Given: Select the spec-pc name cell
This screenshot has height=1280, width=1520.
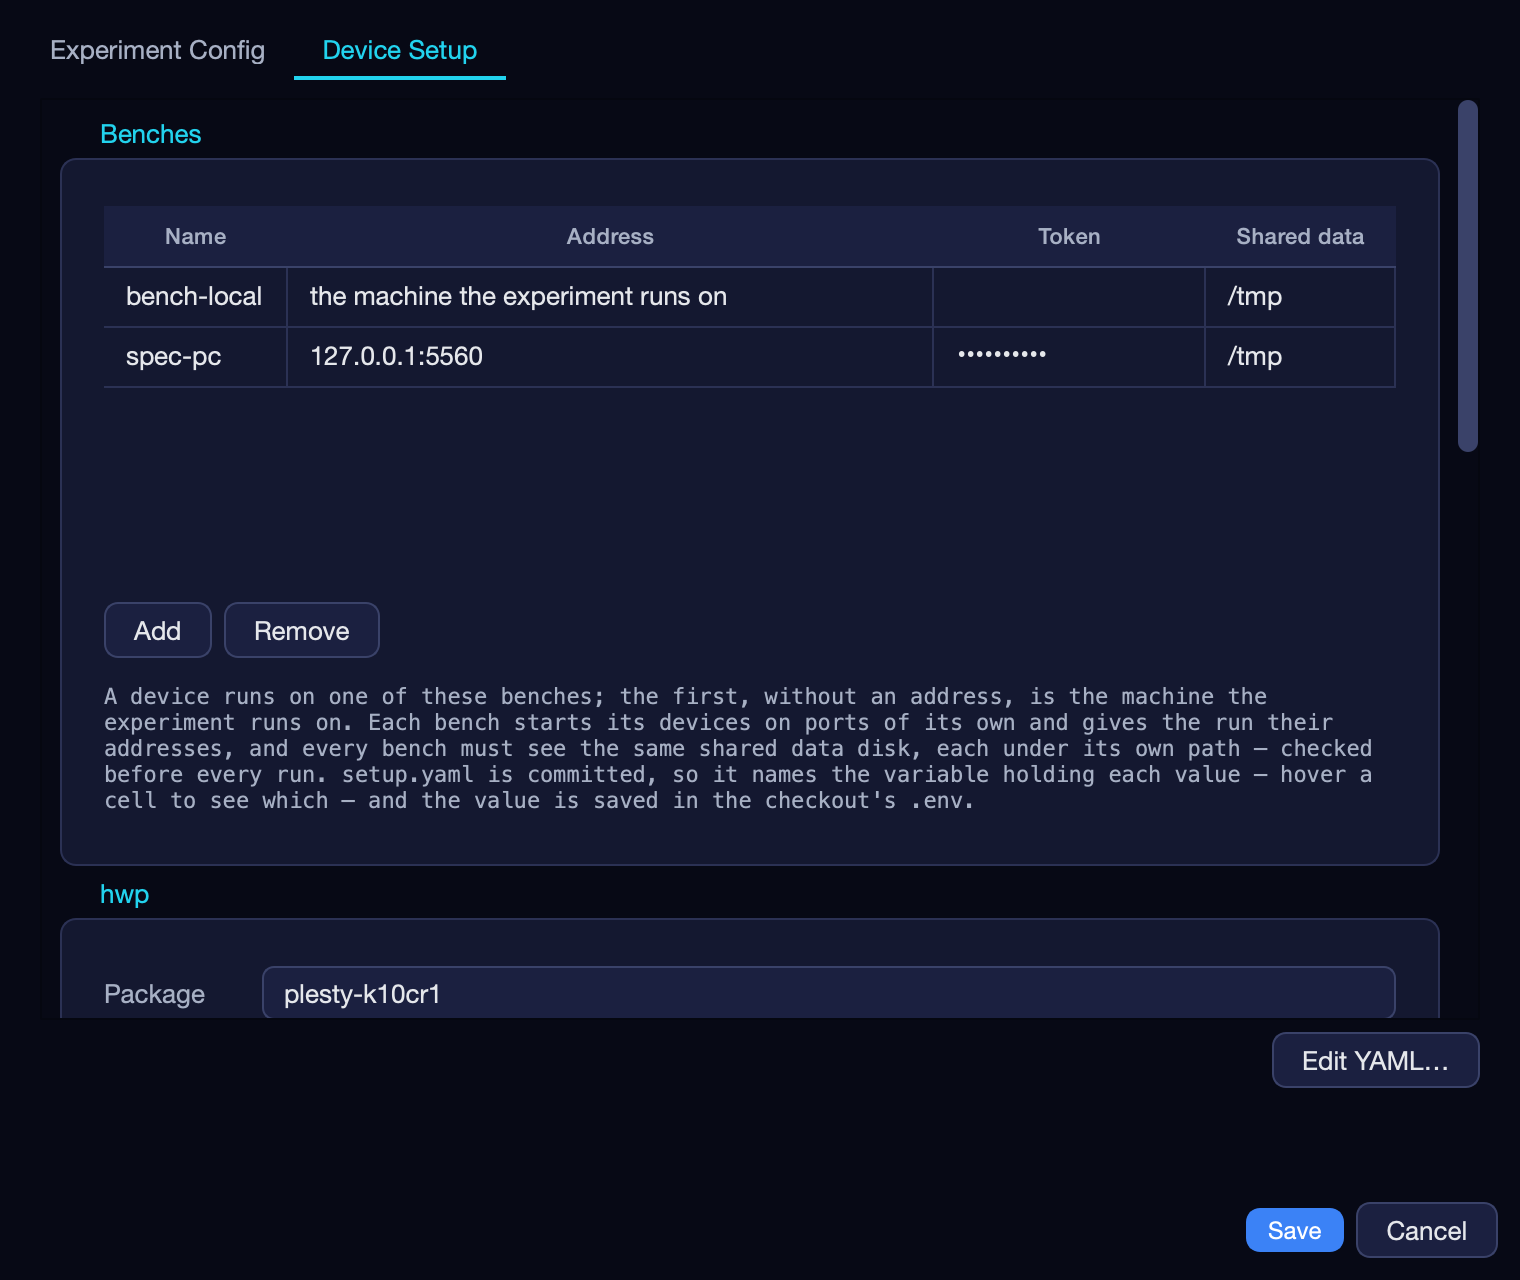Looking at the screenshot, I should pos(195,357).
